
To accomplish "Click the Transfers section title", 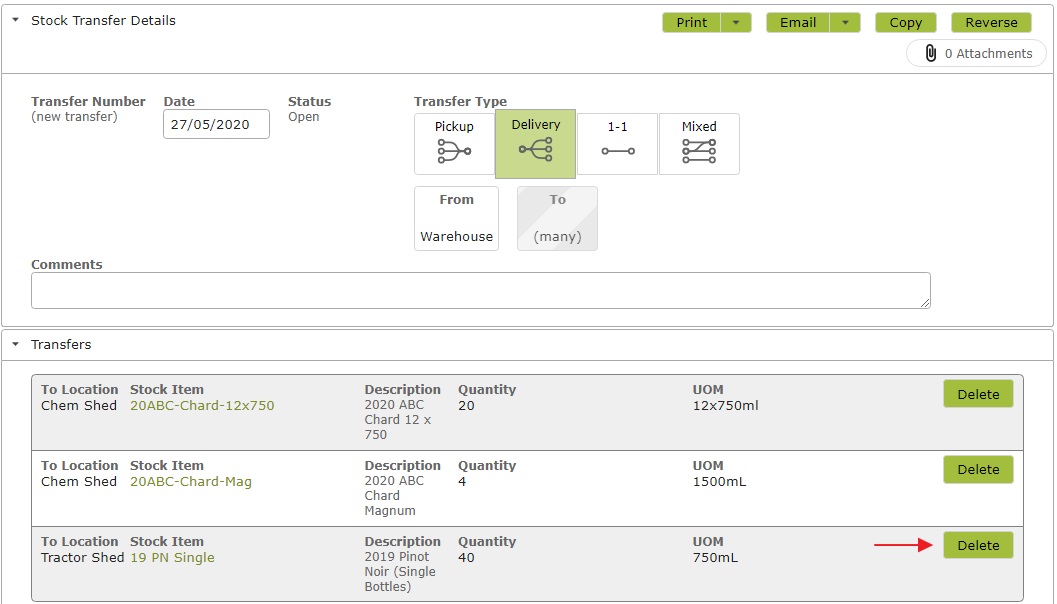I will [61, 344].
